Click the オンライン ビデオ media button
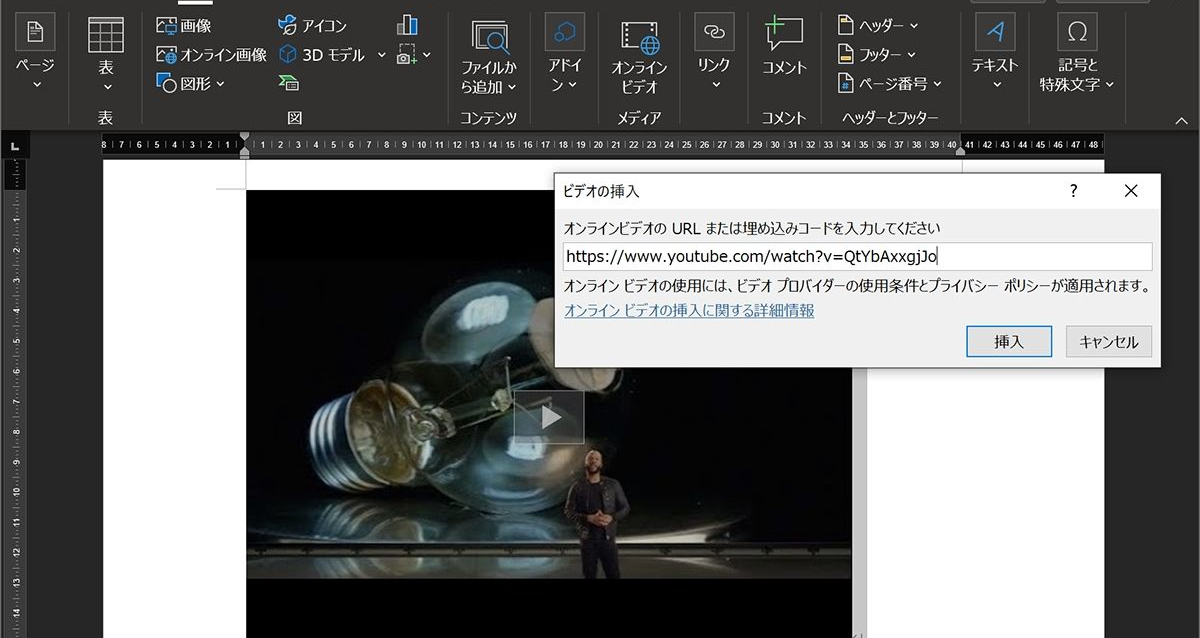The height and width of the screenshot is (638, 1200). 639,50
